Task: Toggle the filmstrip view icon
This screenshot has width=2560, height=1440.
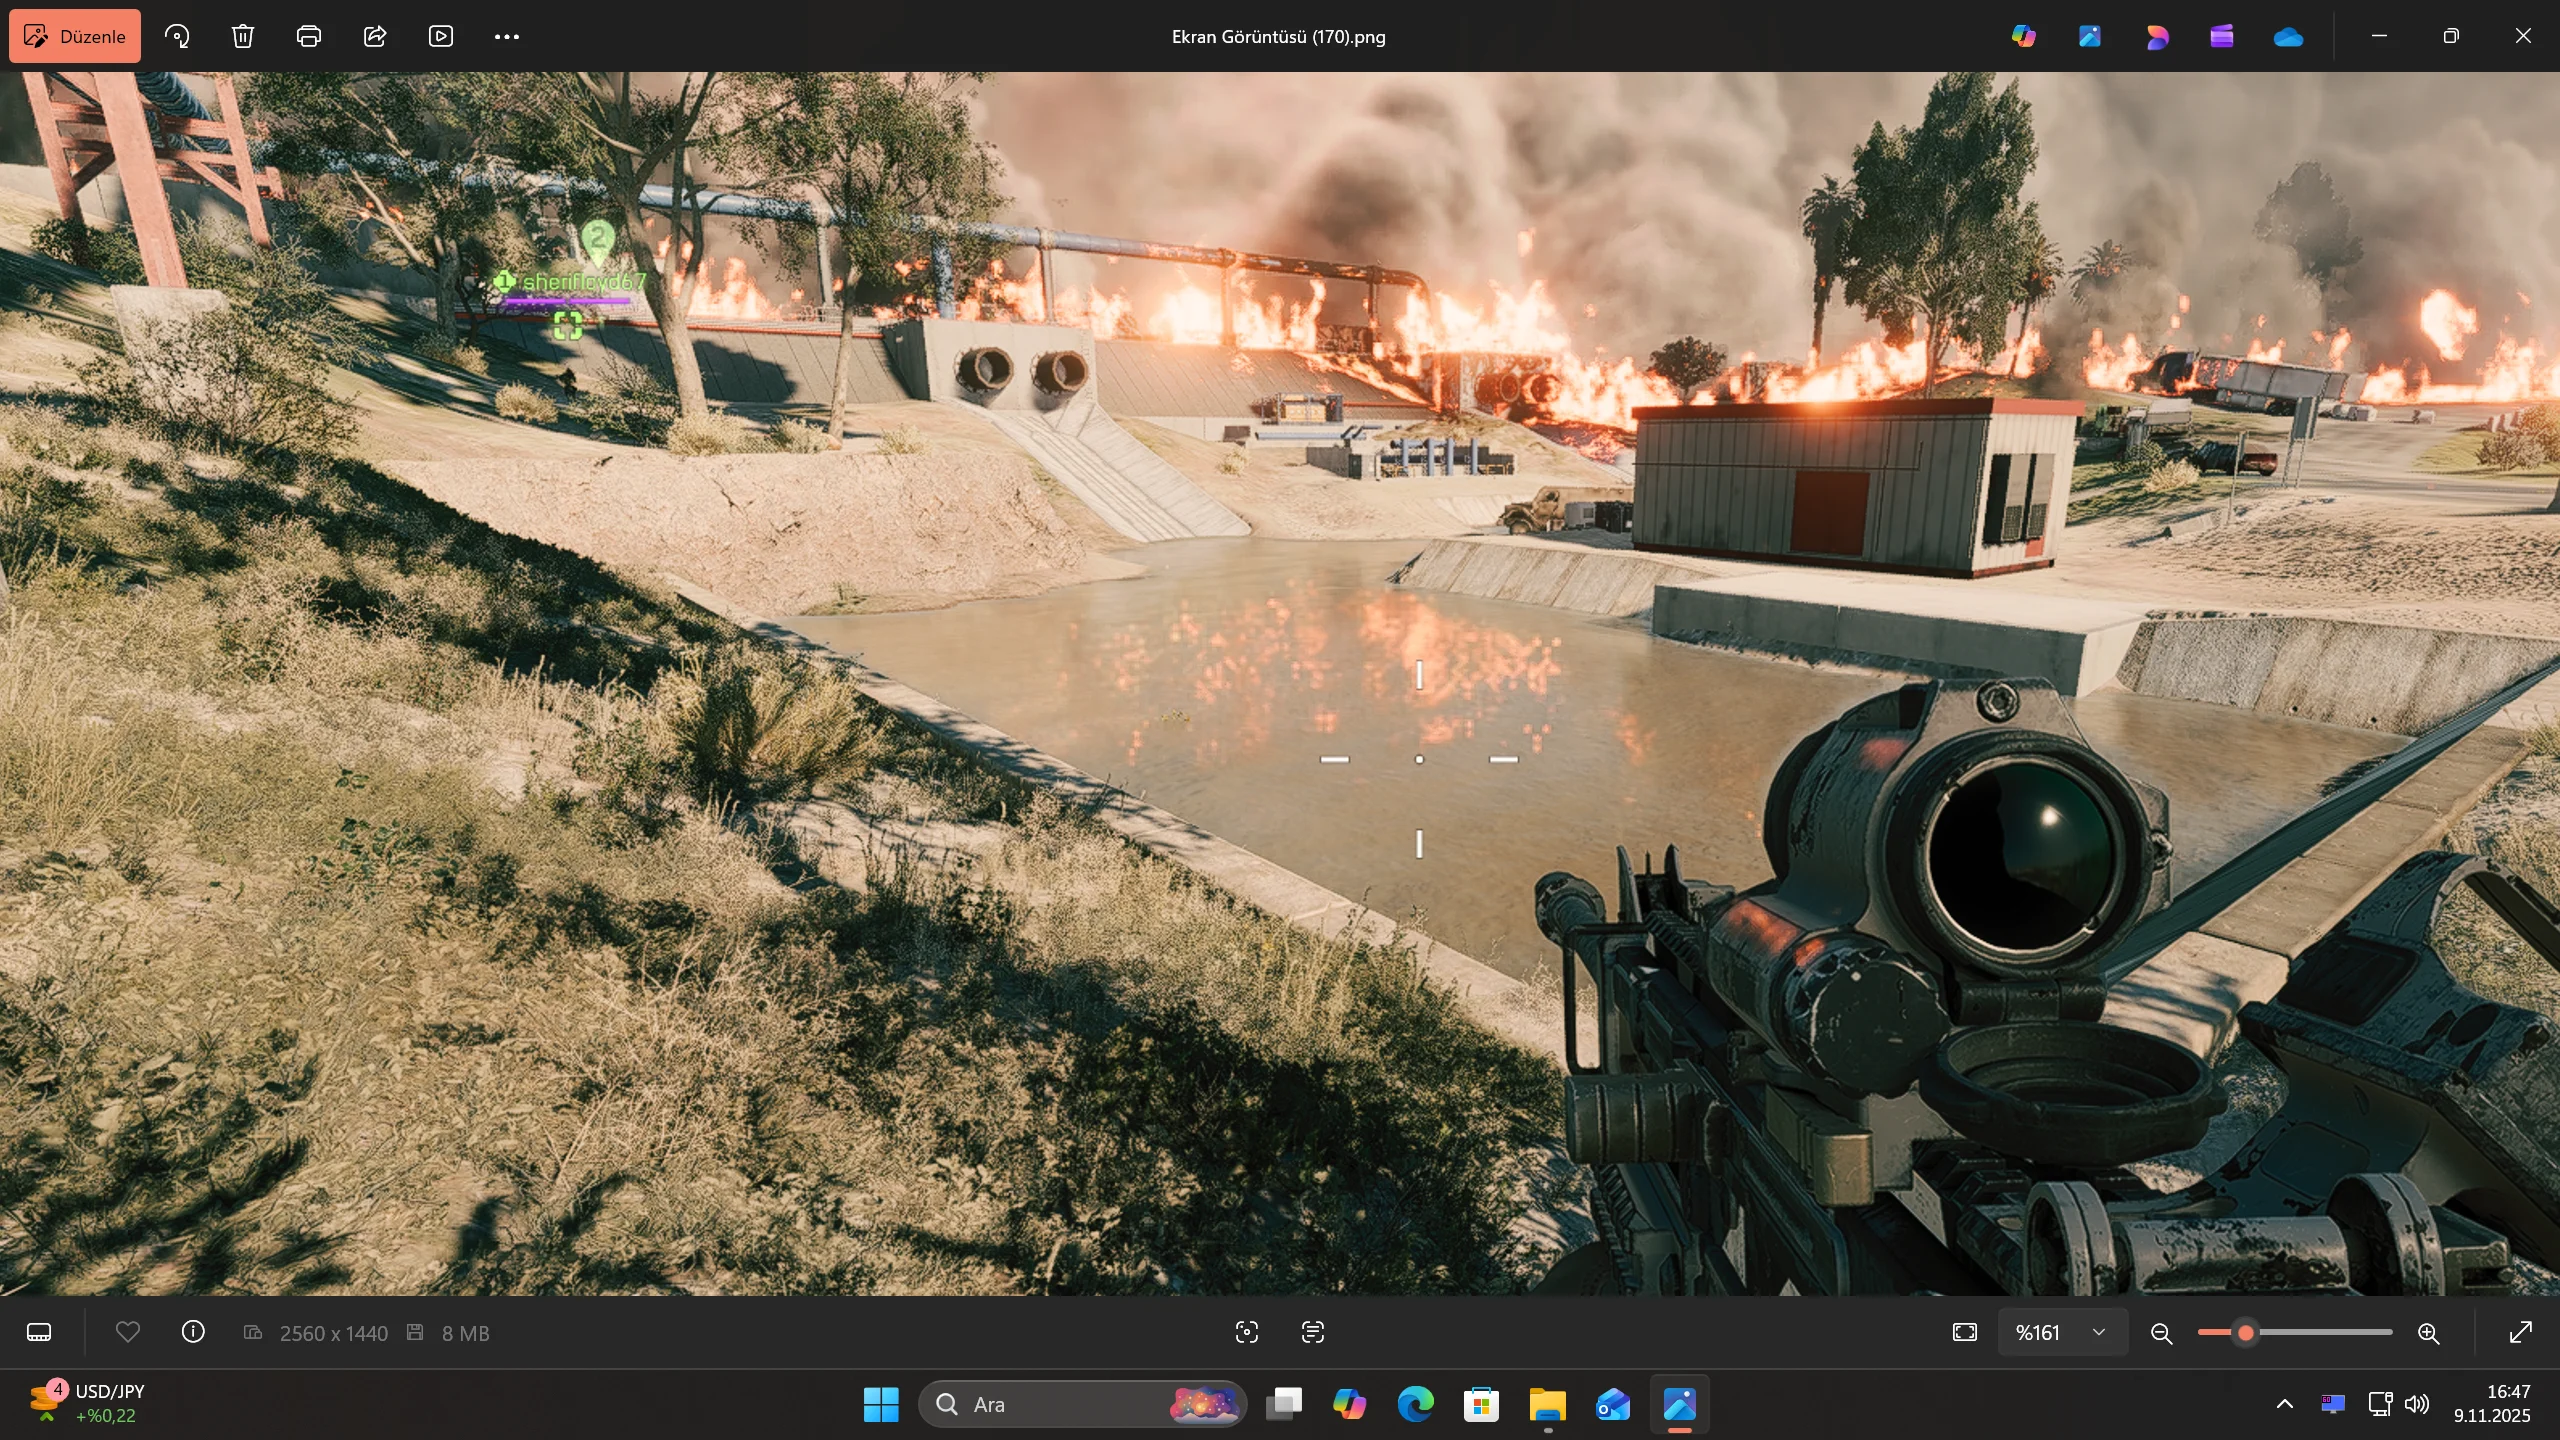Action: tap(39, 1332)
